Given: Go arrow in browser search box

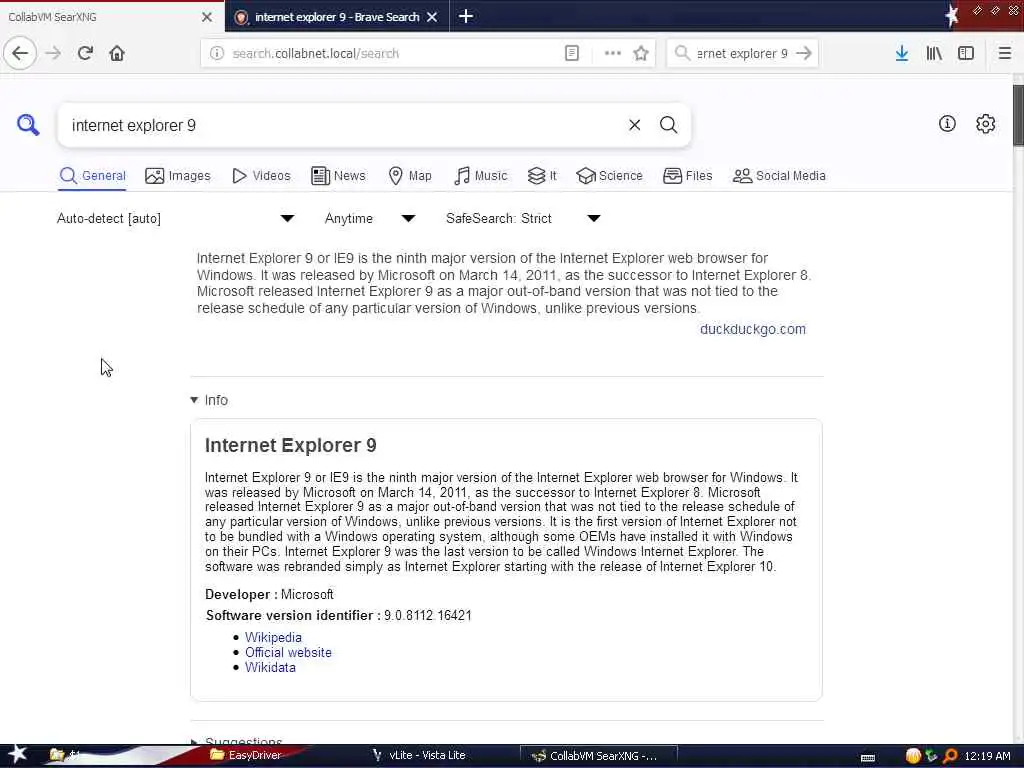Looking at the screenshot, I should 804,53.
